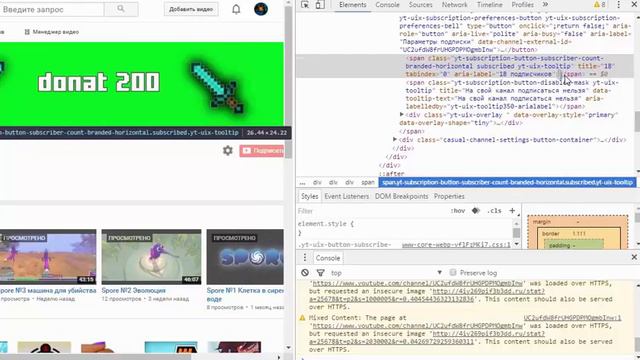Open the Spore №3 video thumbnail
The image size is (640, 360).
[x=48, y=257]
